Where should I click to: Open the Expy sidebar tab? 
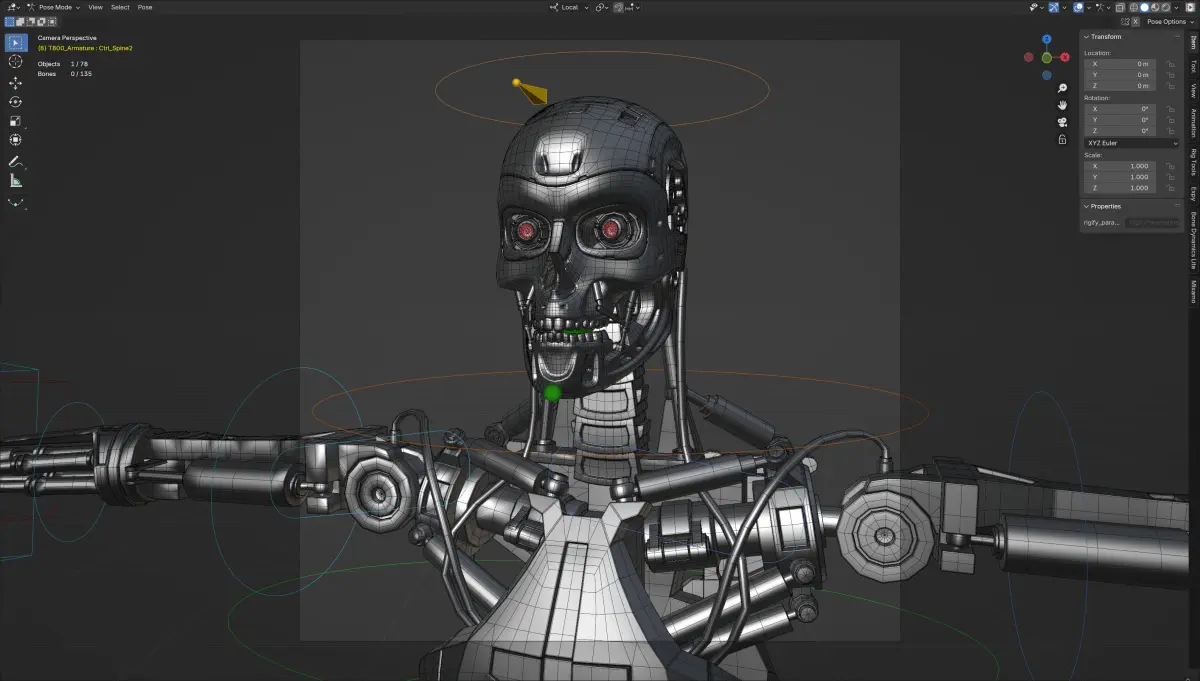(x=1193, y=194)
